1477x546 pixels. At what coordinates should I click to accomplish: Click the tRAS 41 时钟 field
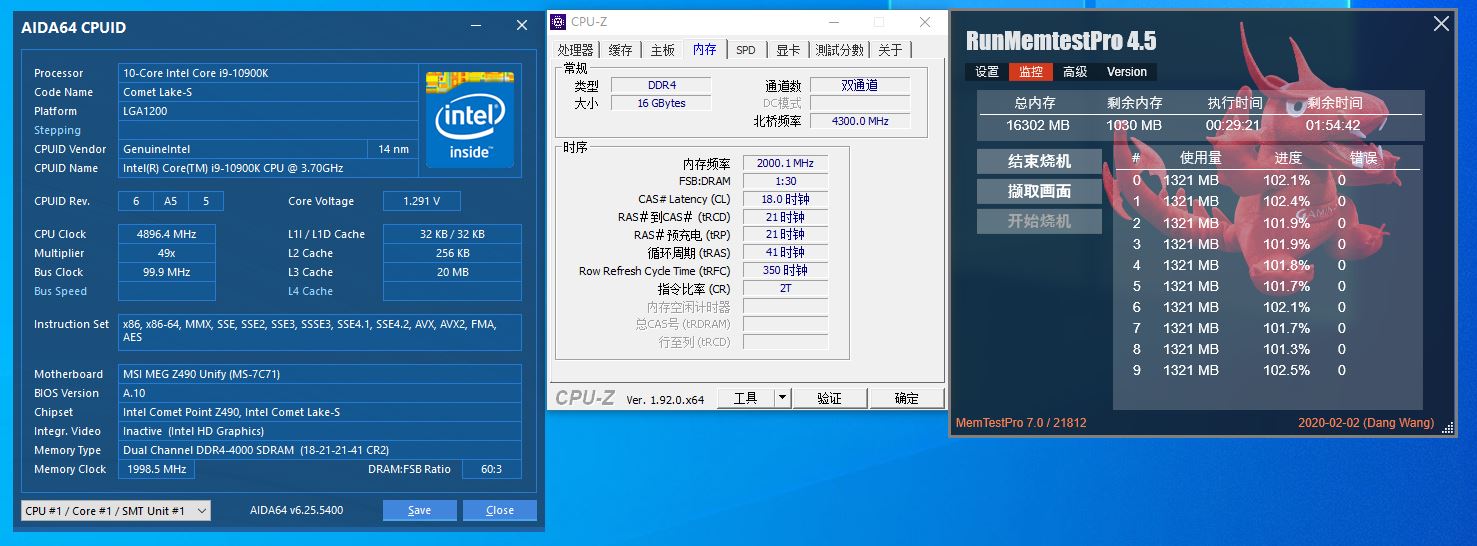pos(785,252)
